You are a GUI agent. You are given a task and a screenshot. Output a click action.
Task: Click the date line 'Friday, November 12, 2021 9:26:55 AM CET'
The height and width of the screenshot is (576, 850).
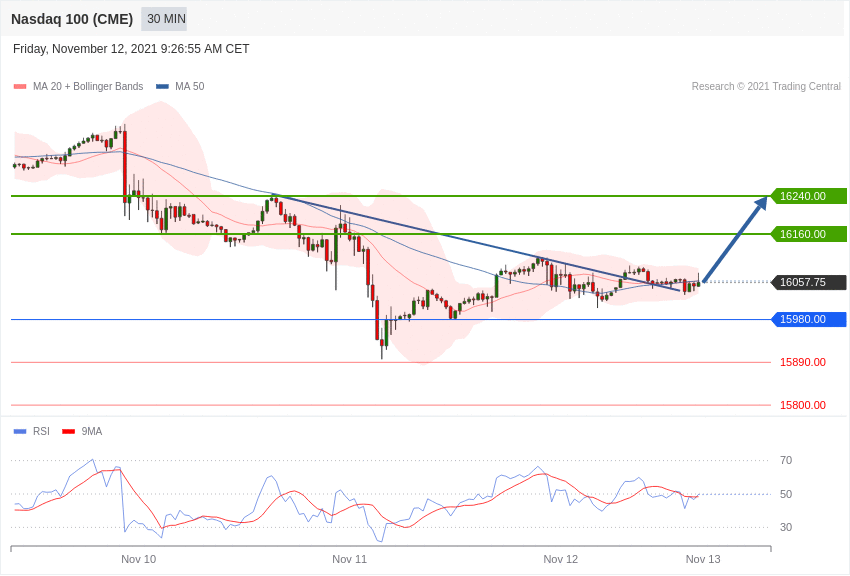(x=131, y=49)
